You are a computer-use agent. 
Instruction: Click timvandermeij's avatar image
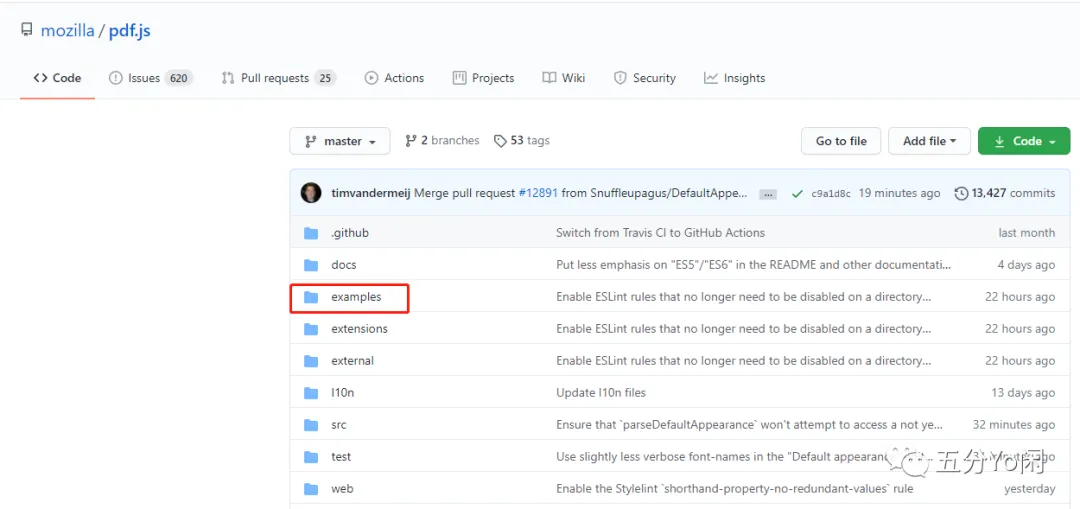coord(311,193)
